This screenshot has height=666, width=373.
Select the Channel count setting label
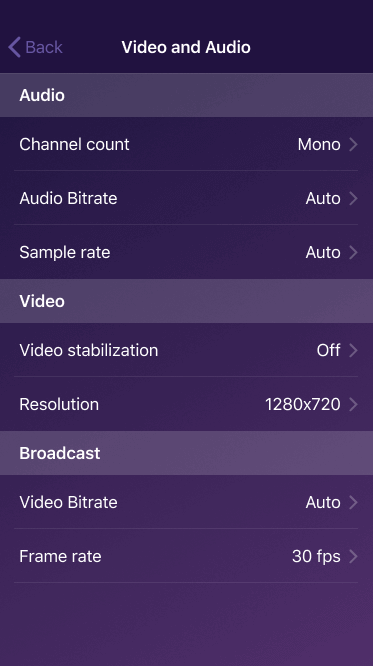pyautogui.click(x=74, y=144)
